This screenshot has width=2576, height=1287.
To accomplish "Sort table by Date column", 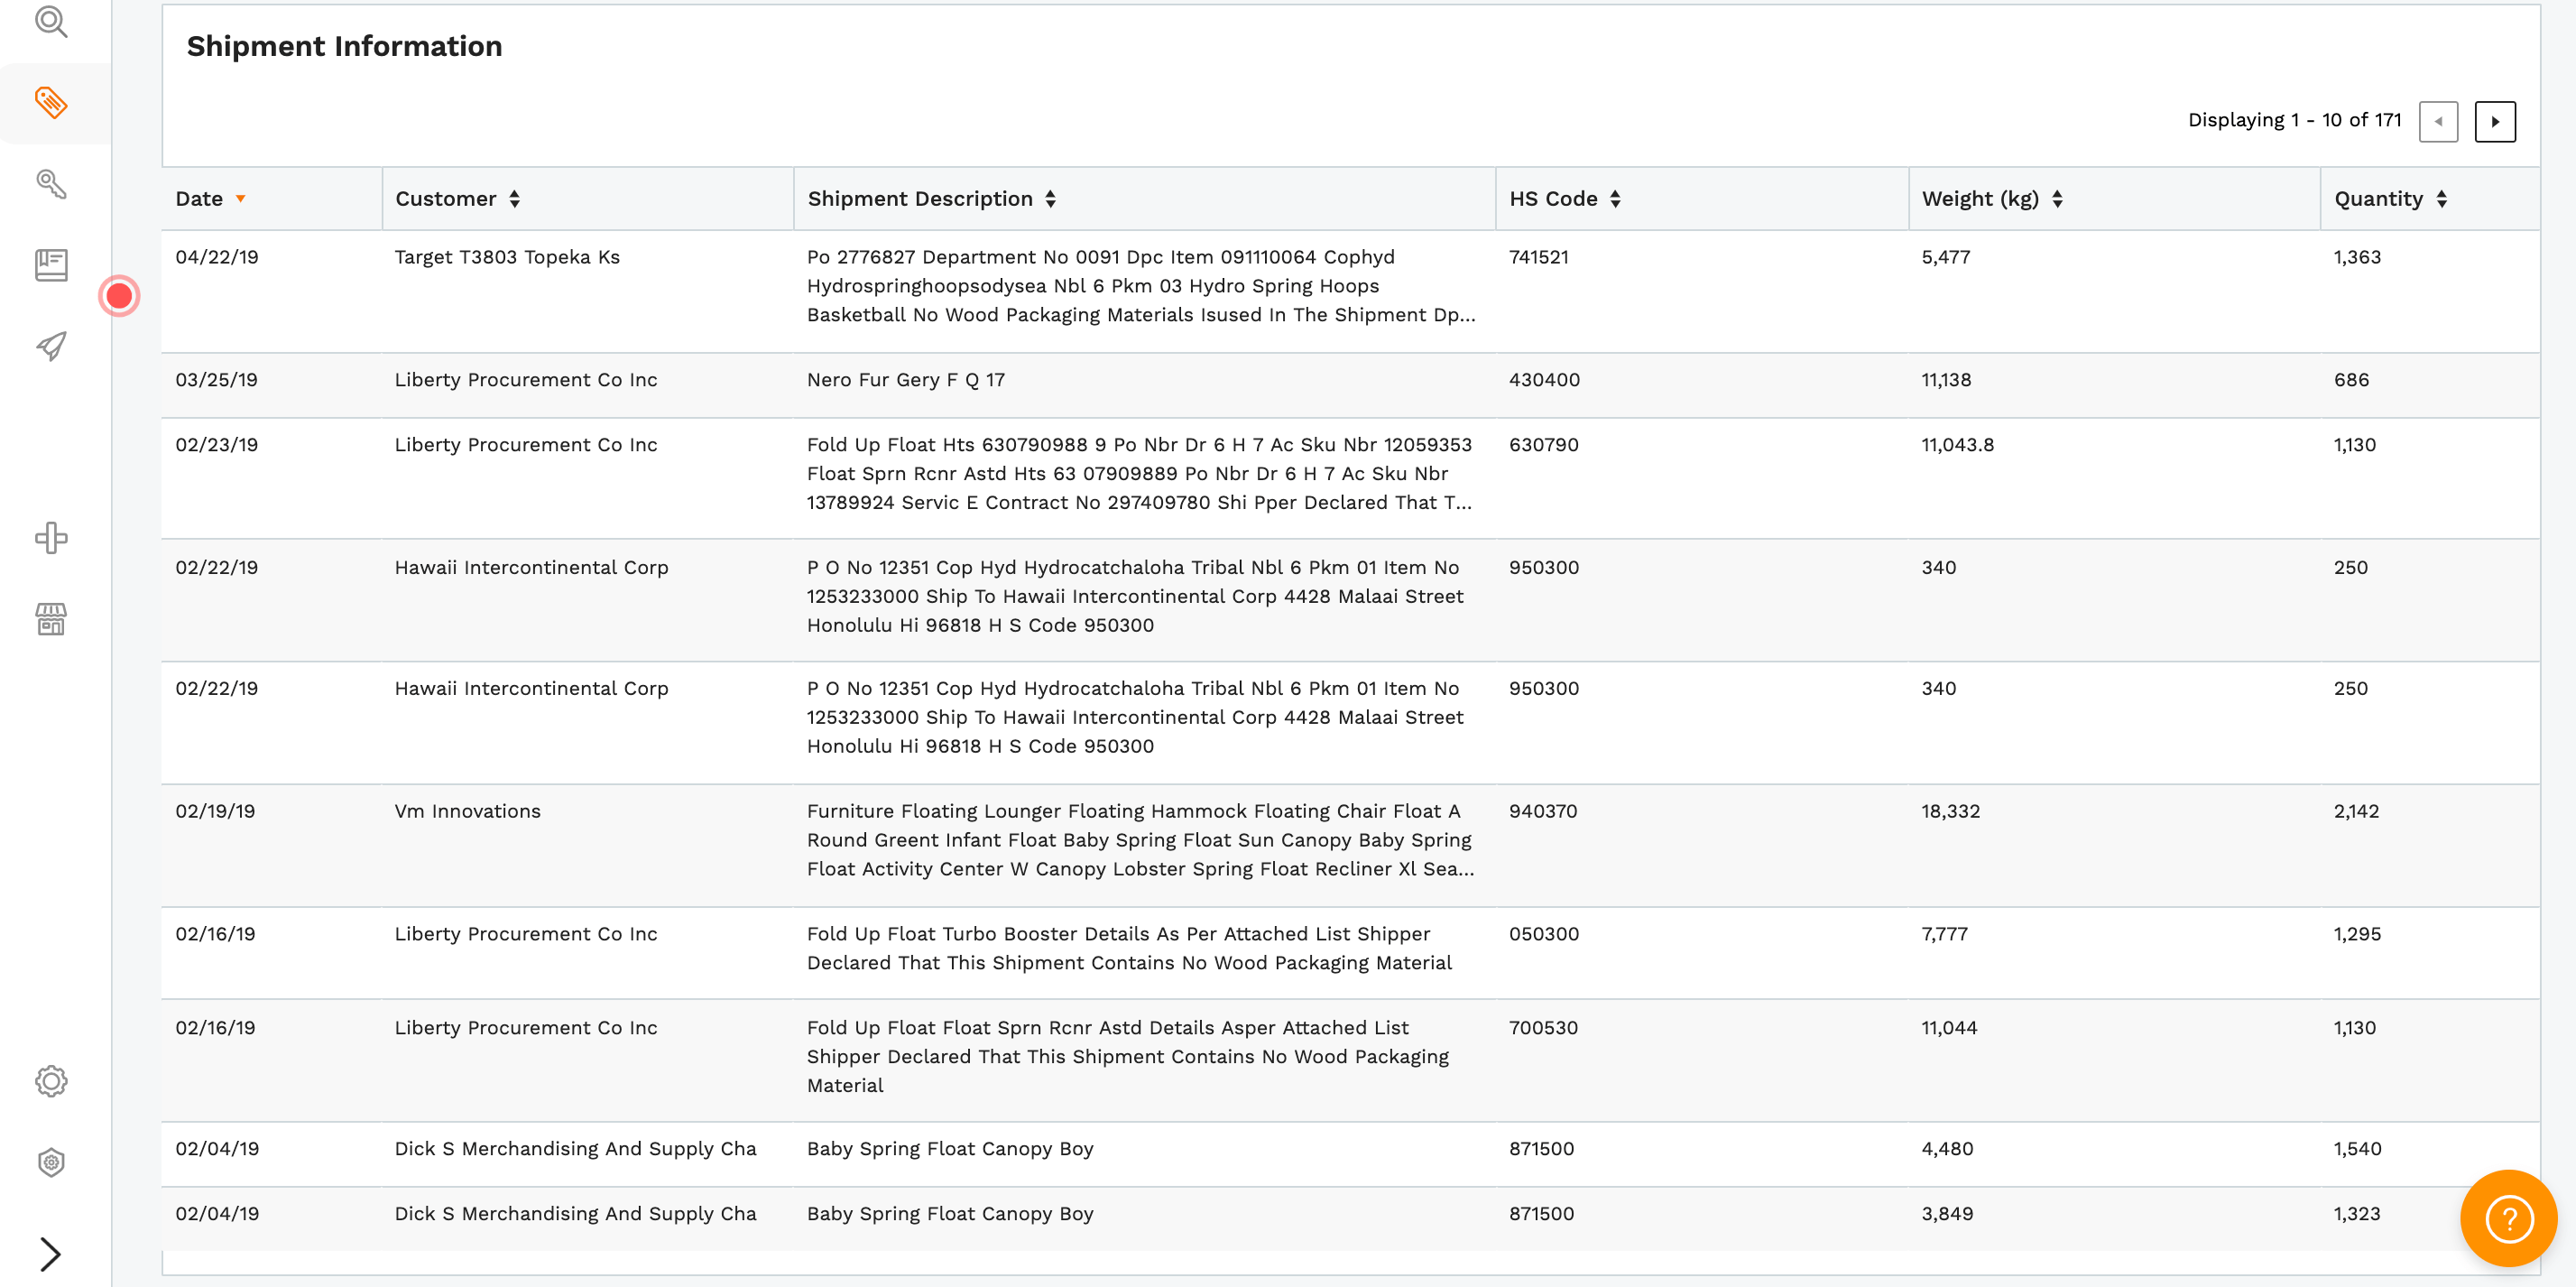I will click(x=211, y=199).
